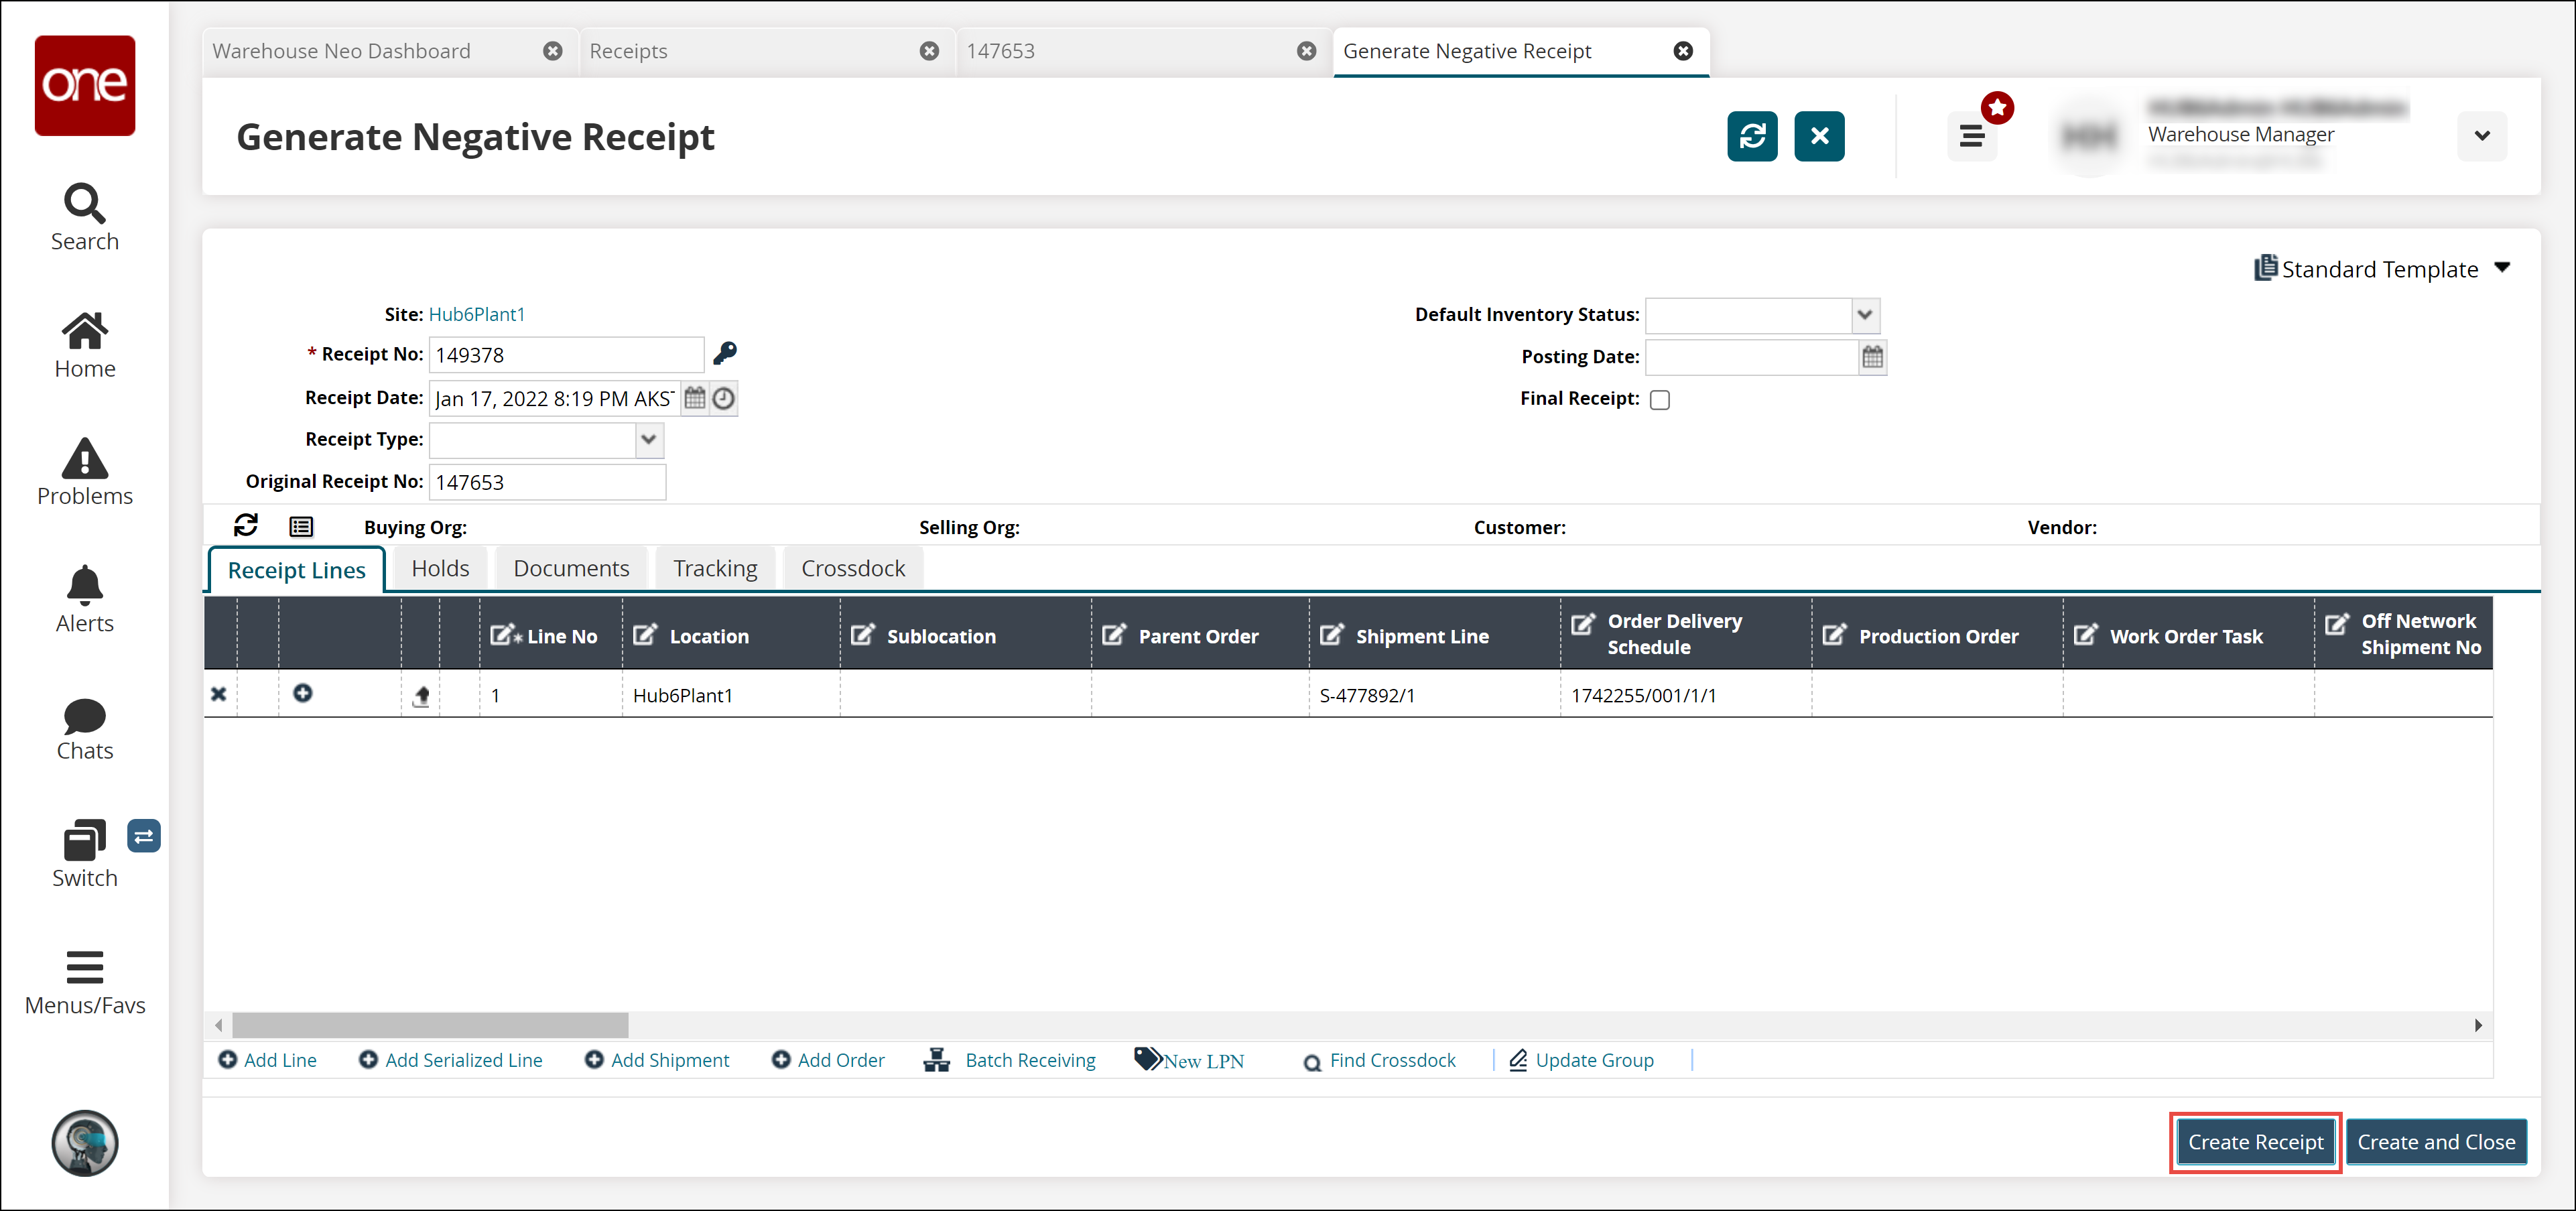
Task: Delete receipt line 1 with X icon
Action: (219, 694)
